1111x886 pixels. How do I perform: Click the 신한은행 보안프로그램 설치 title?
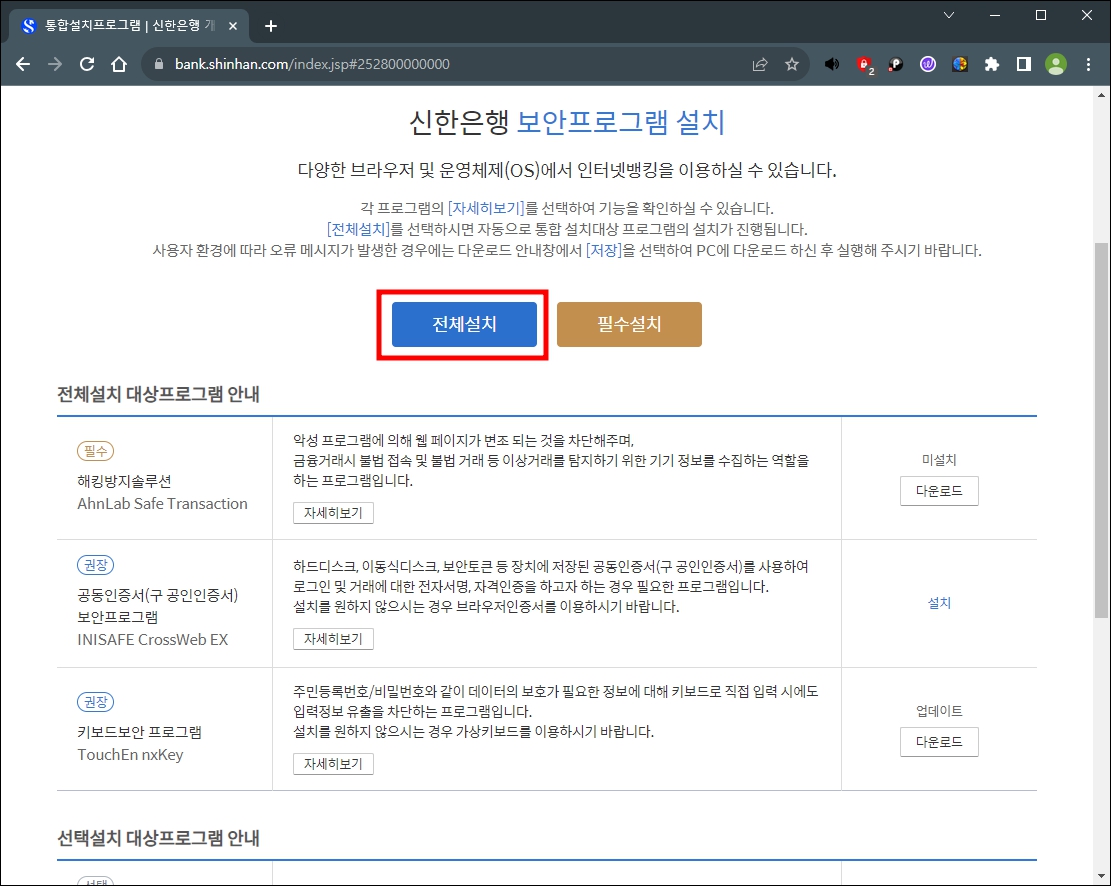tap(567, 122)
